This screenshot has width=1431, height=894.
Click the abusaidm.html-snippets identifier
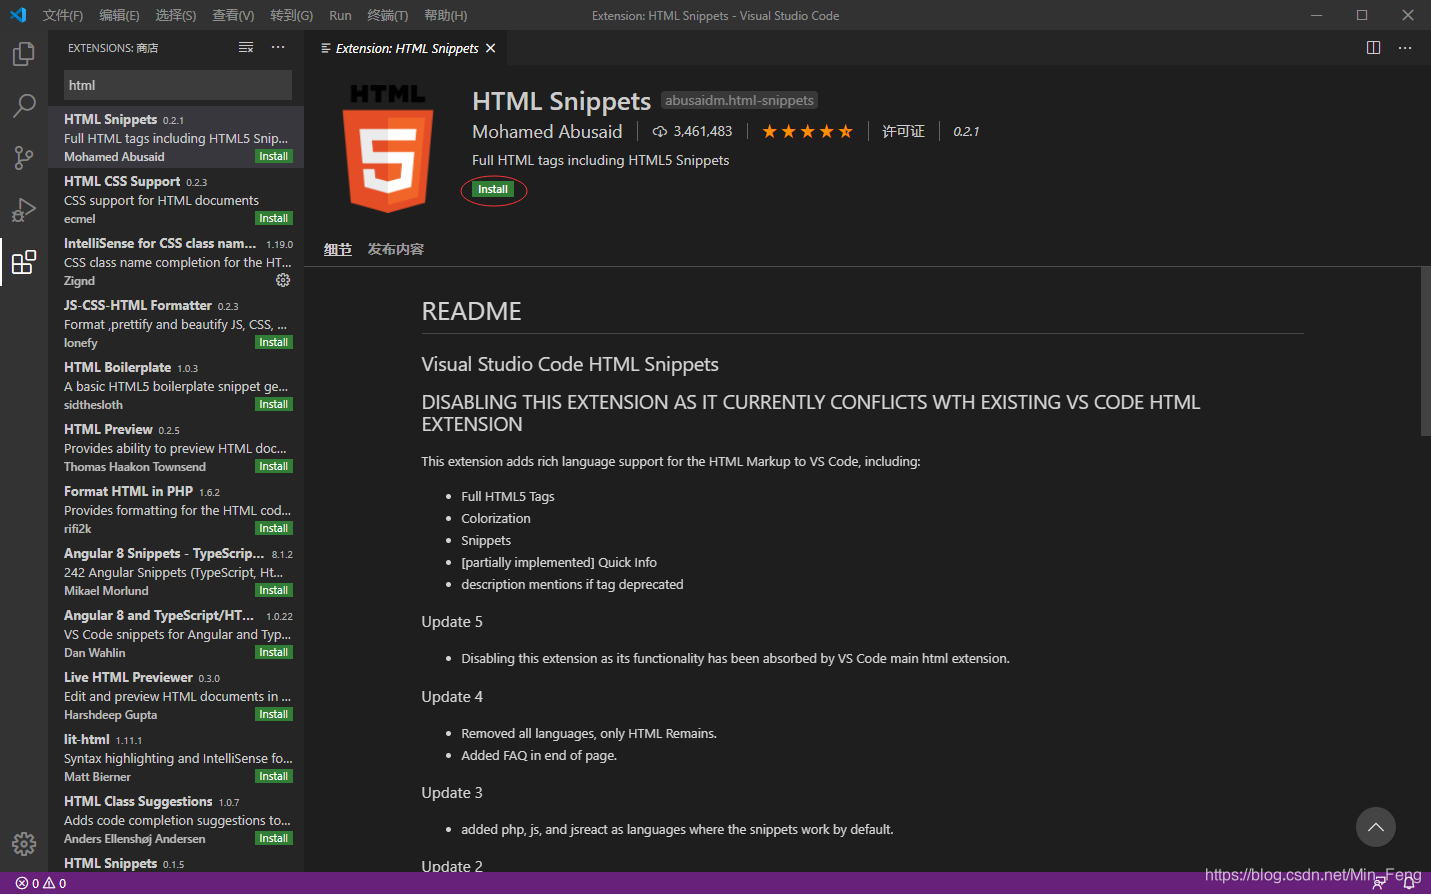point(740,100)
